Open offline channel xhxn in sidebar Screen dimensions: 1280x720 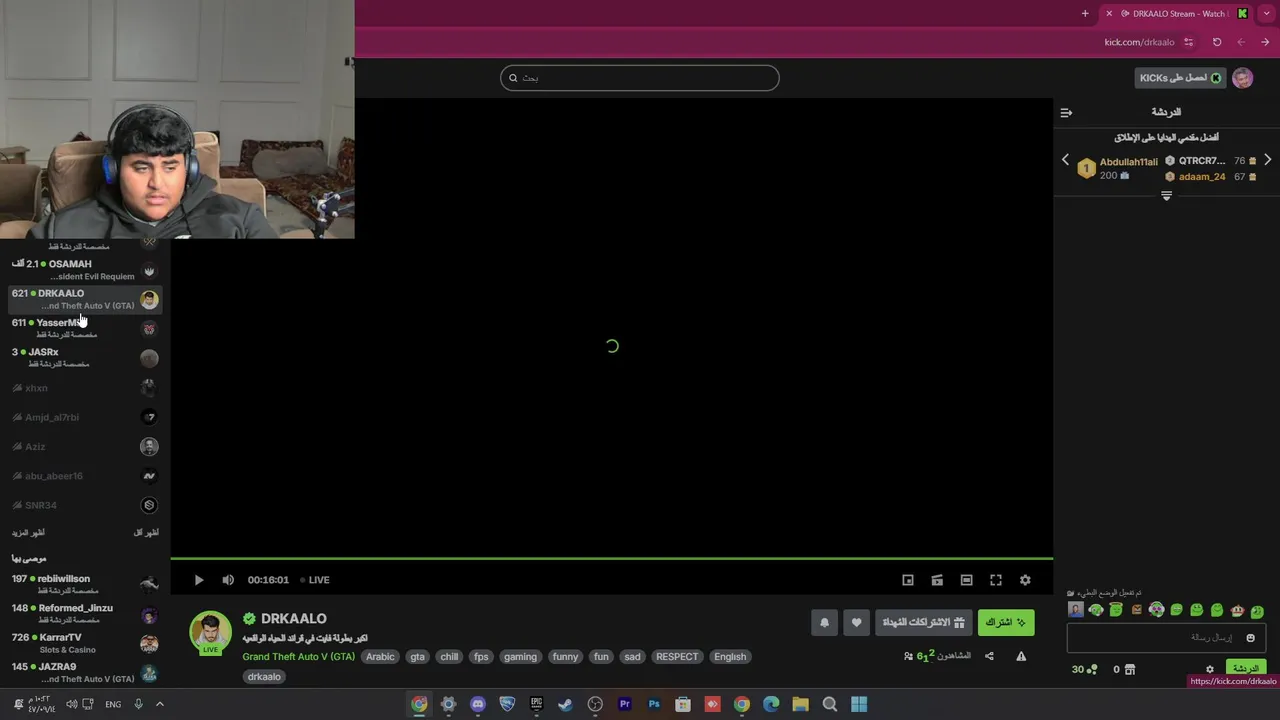tap(85, 388)
